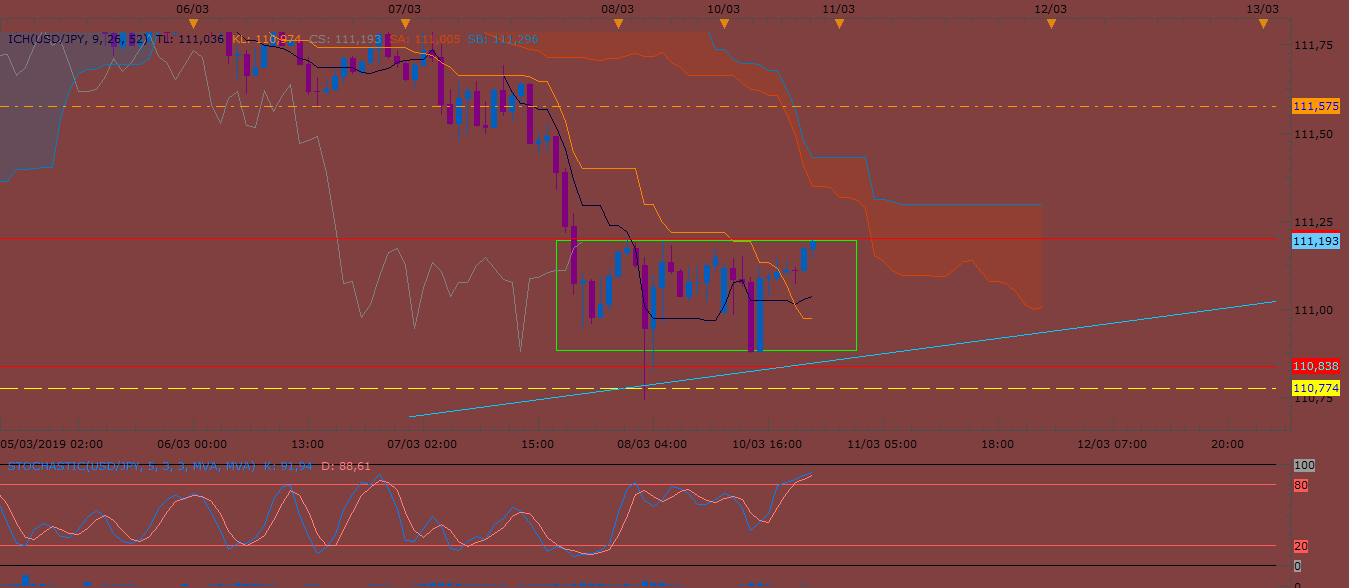Click the 10/03 date marker triangle
The height and width of the screenshot is (588, 1349).
pyautogui.click(x=723, y=23)
